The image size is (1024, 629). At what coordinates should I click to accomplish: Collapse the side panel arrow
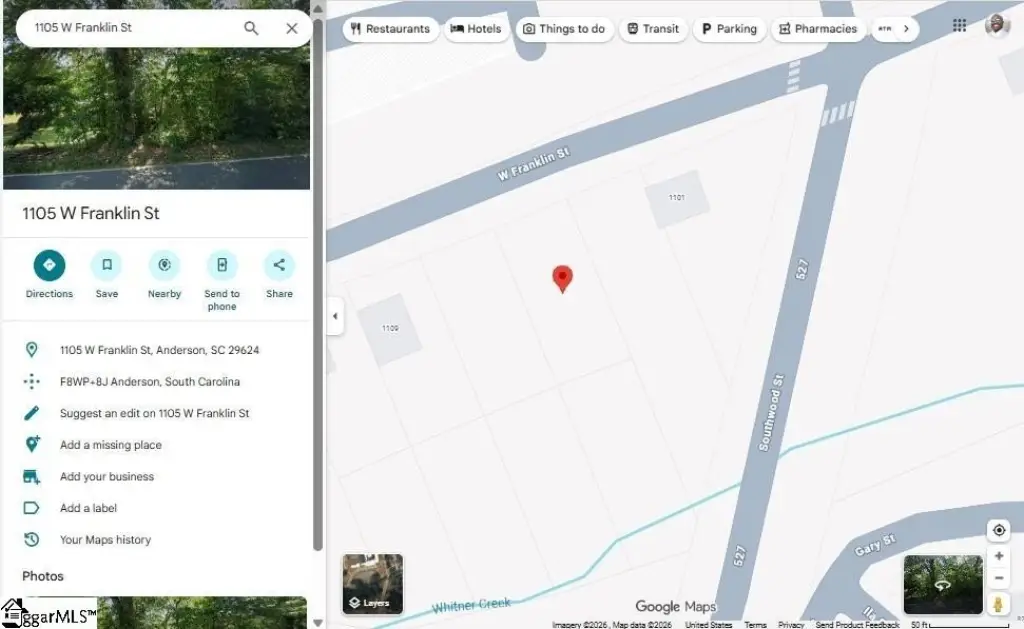click(x=335, y=316)
